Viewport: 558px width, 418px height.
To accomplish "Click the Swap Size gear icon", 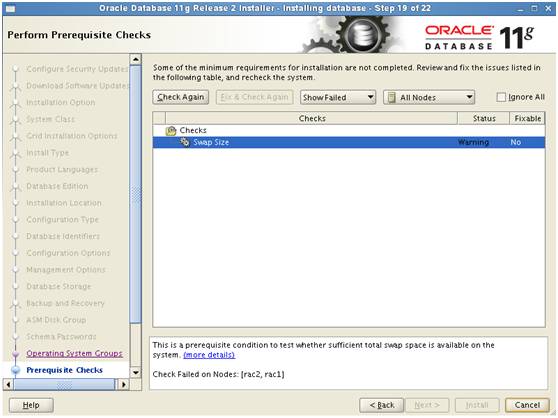I will point(184,142).
